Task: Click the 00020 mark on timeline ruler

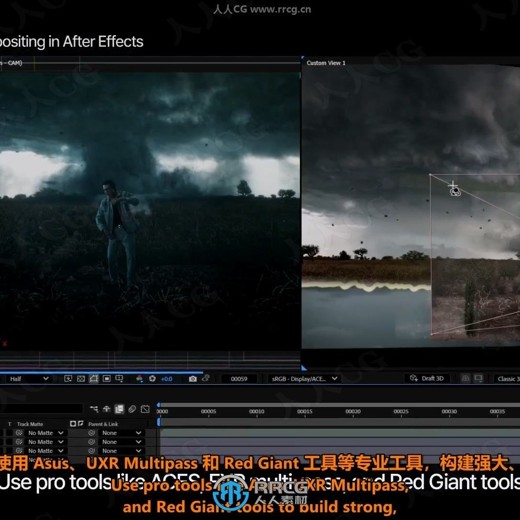Action: click(353, 412)
